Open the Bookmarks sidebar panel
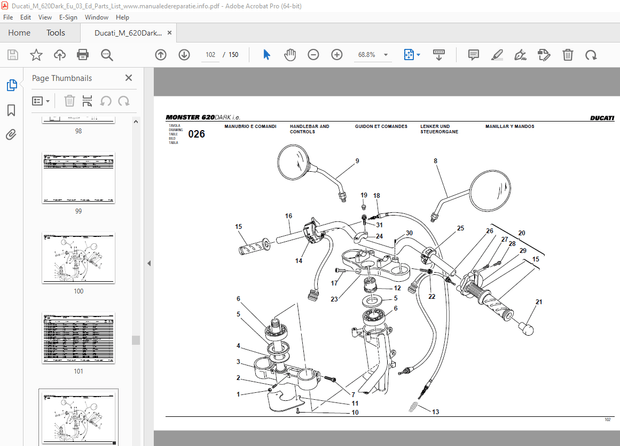Screen dimensions: 620x446 tap(11, 110)
